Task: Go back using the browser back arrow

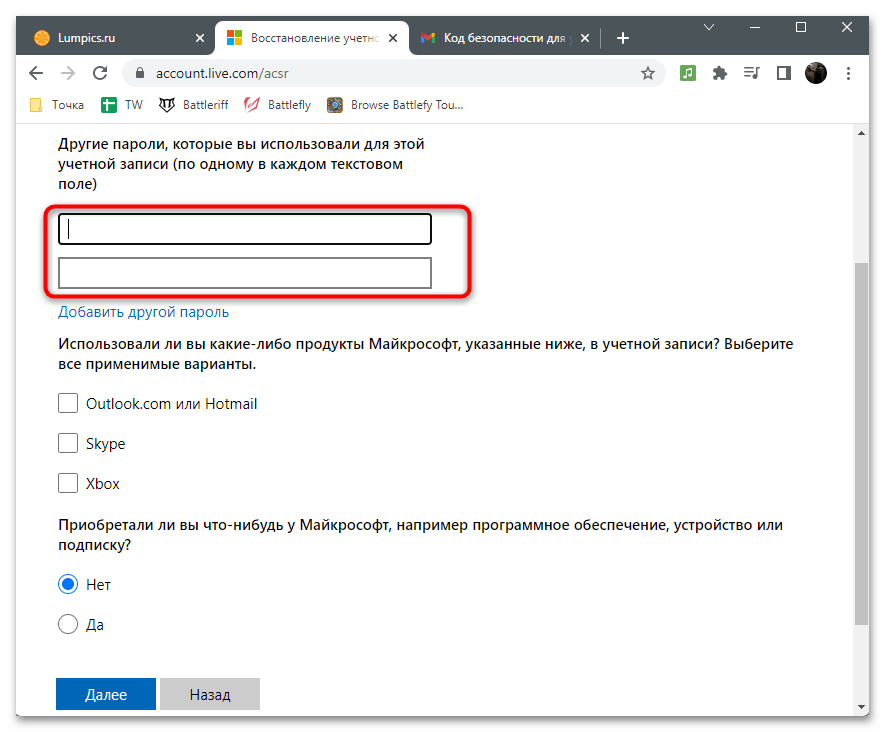Action: tap(36, 73)
